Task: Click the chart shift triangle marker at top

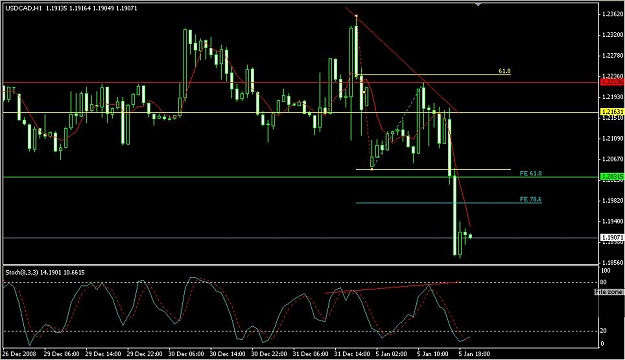Action: [x=478, y=4]
